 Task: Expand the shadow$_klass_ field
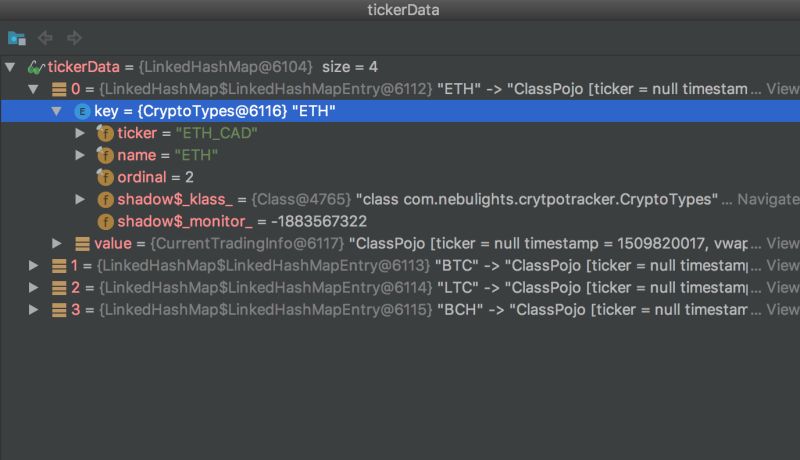(x=80, y=199)
